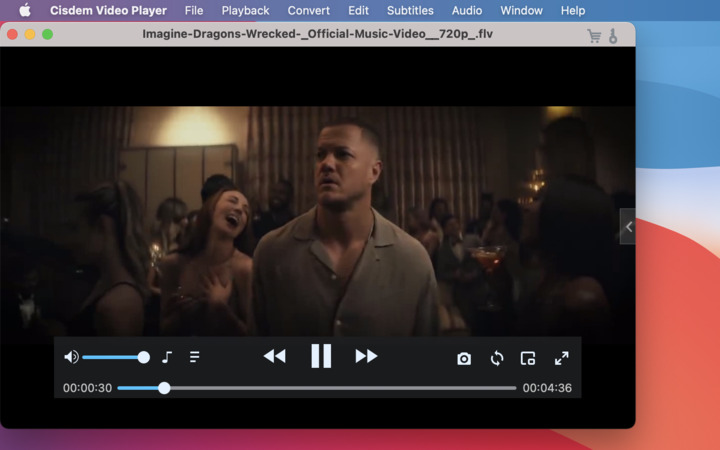Screen dimensions: 720x450
Task: Open the playlist list icon
Action: (195, 357)
